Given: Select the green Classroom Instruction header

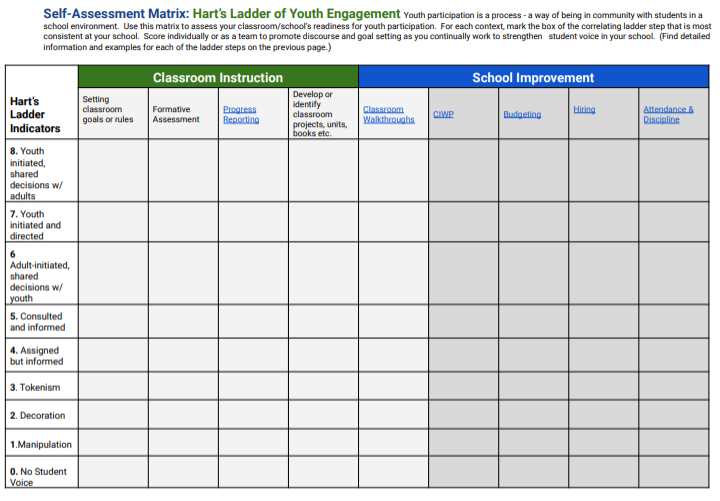Looking at the screenshot, I should click(218, 77).
